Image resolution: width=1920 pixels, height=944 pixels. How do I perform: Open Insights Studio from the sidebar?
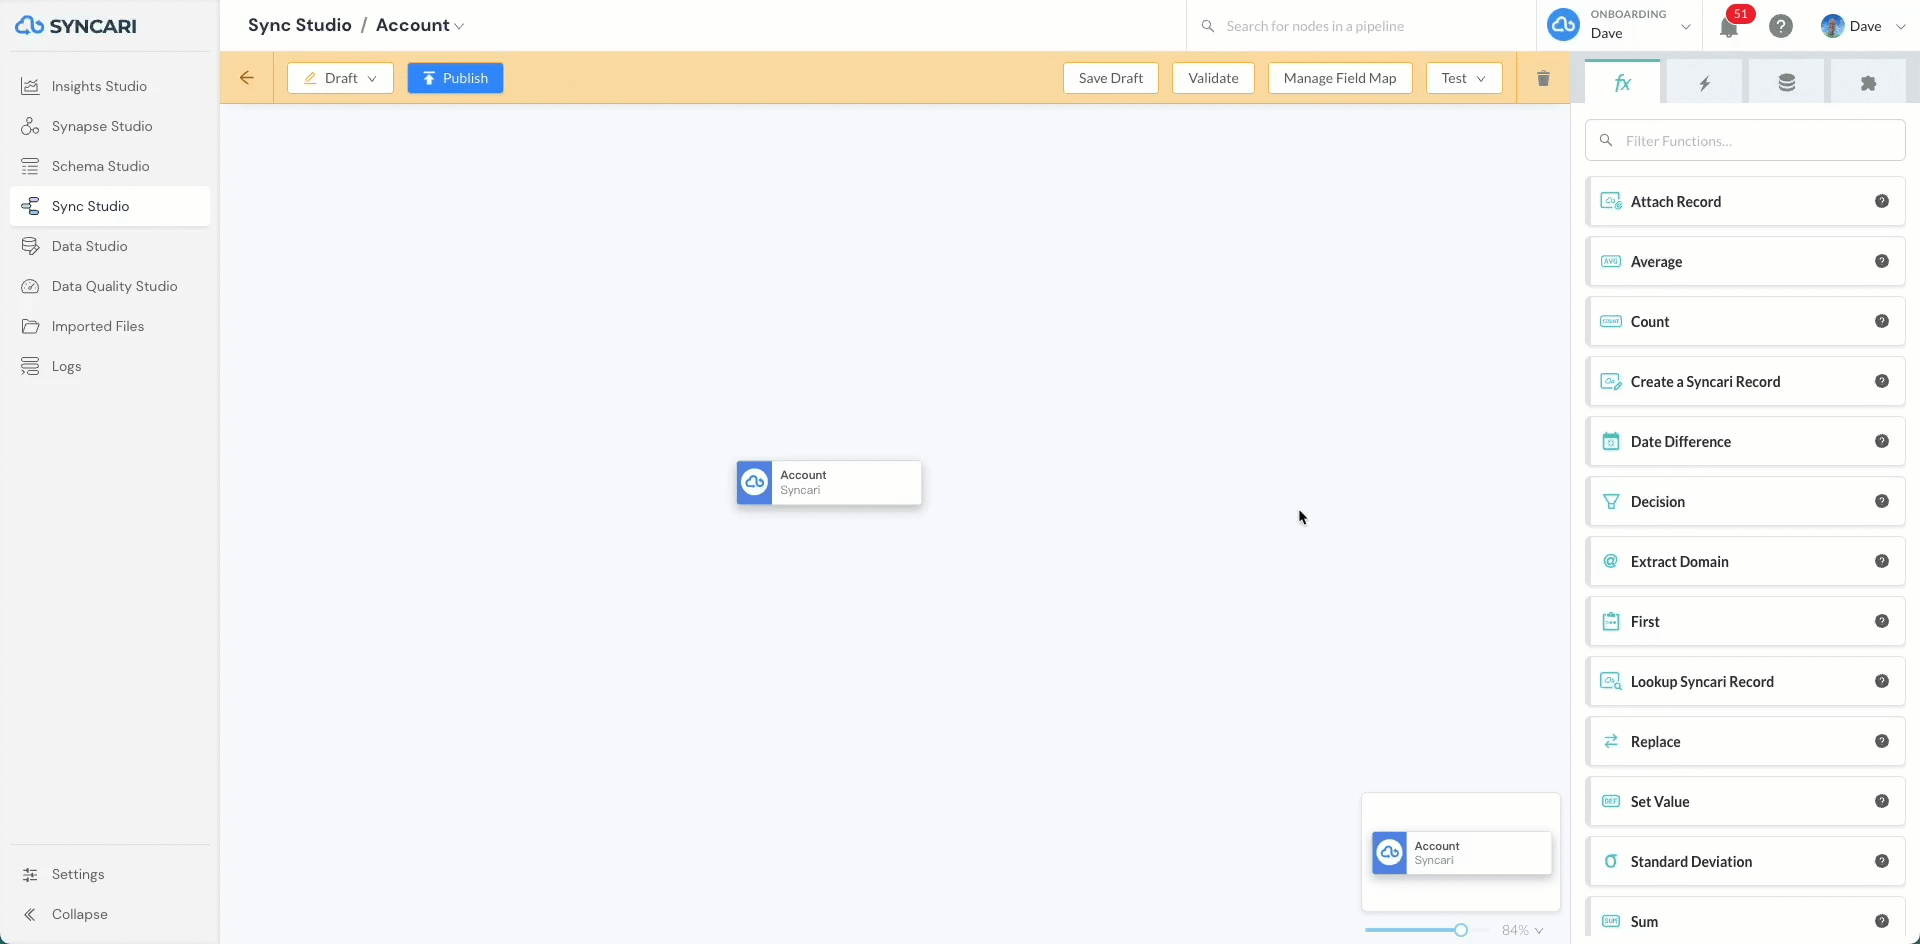(x=110, y=86)
